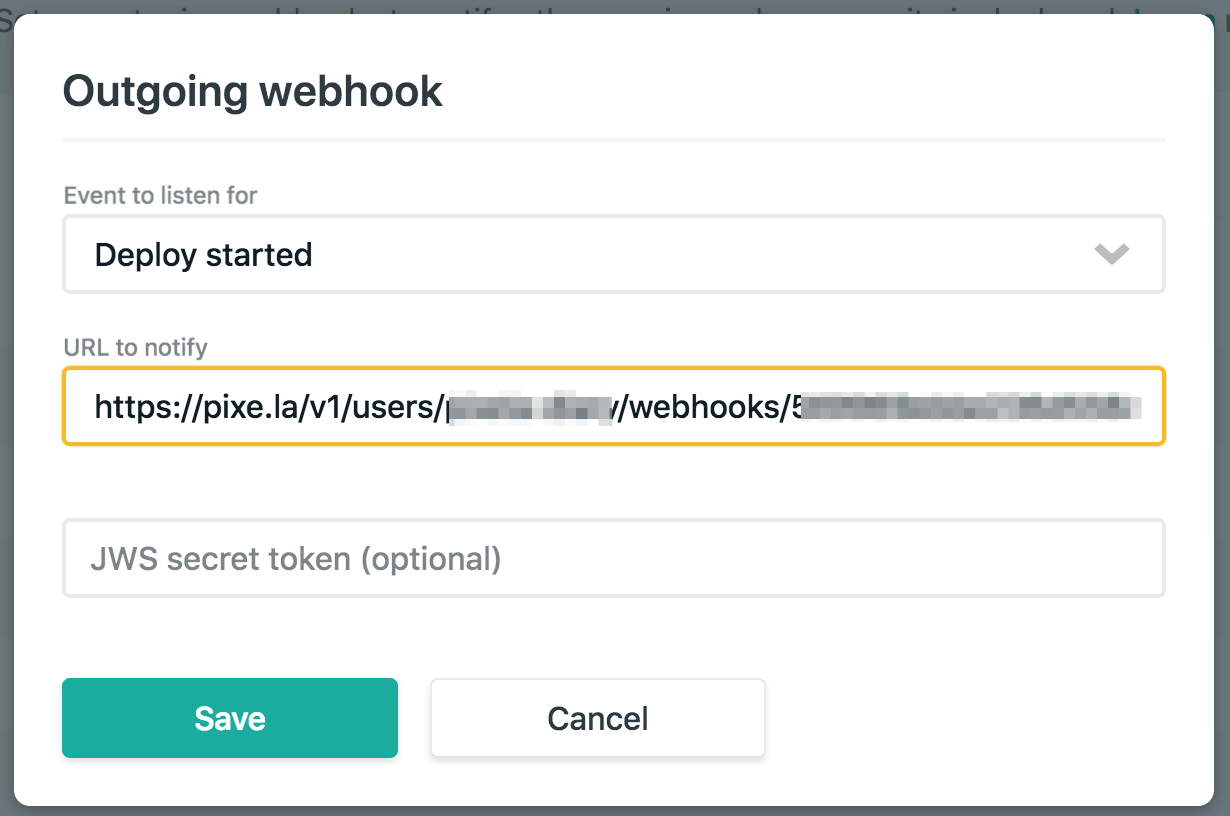Click the dropdown chevron arrow icon
Viewport: 1230px width, 816px height.
(x=1111, y=254)
